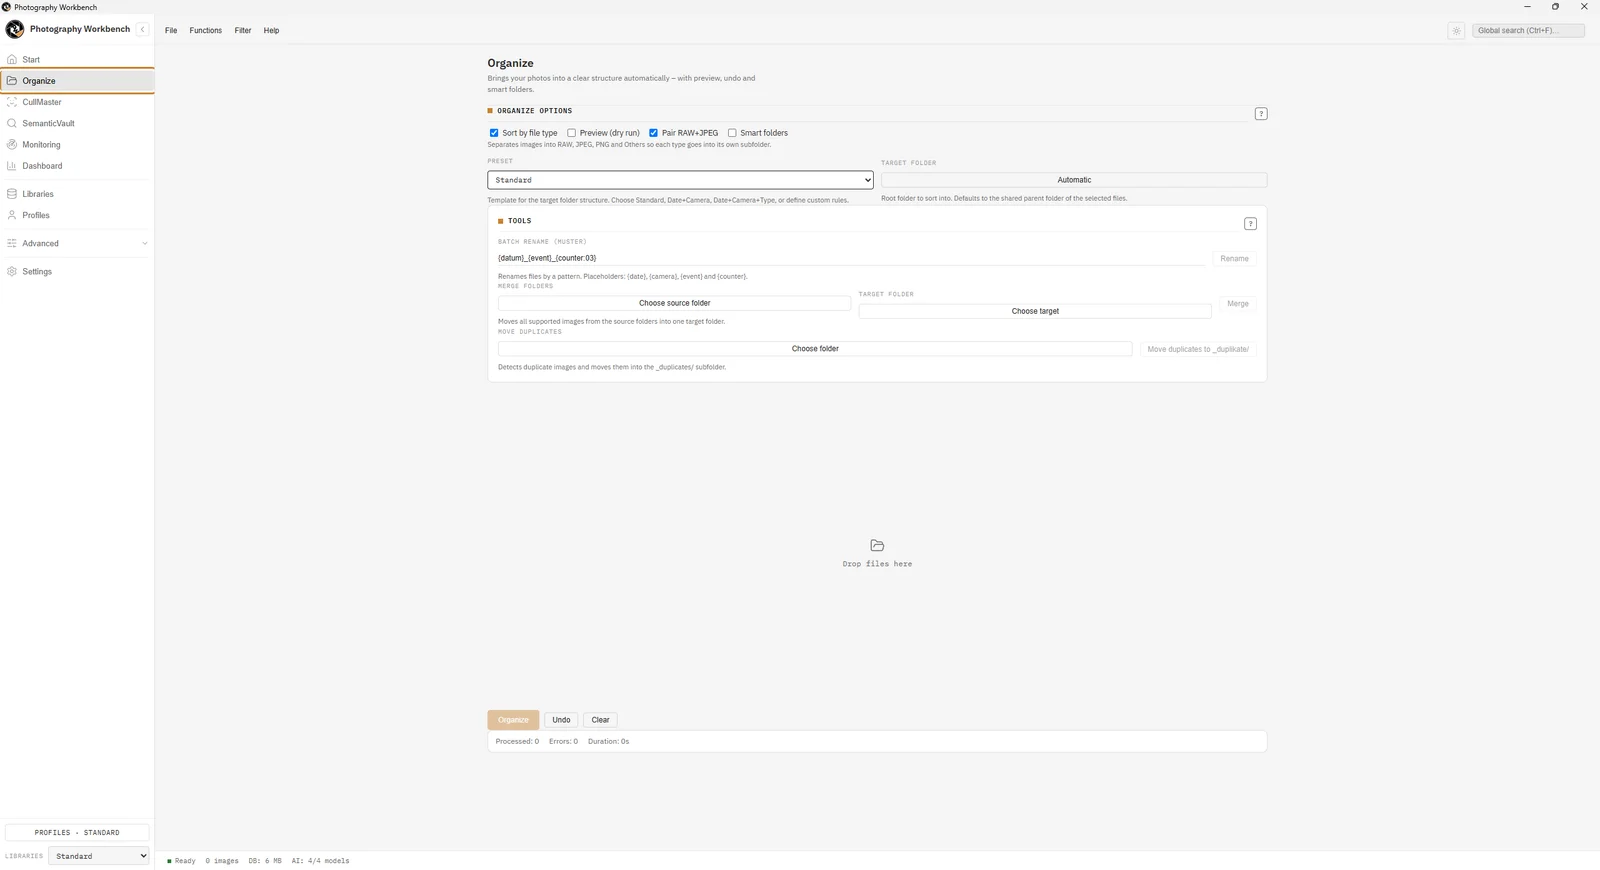Uncheck Pair RAW+JPEG option

pos(653,133)
